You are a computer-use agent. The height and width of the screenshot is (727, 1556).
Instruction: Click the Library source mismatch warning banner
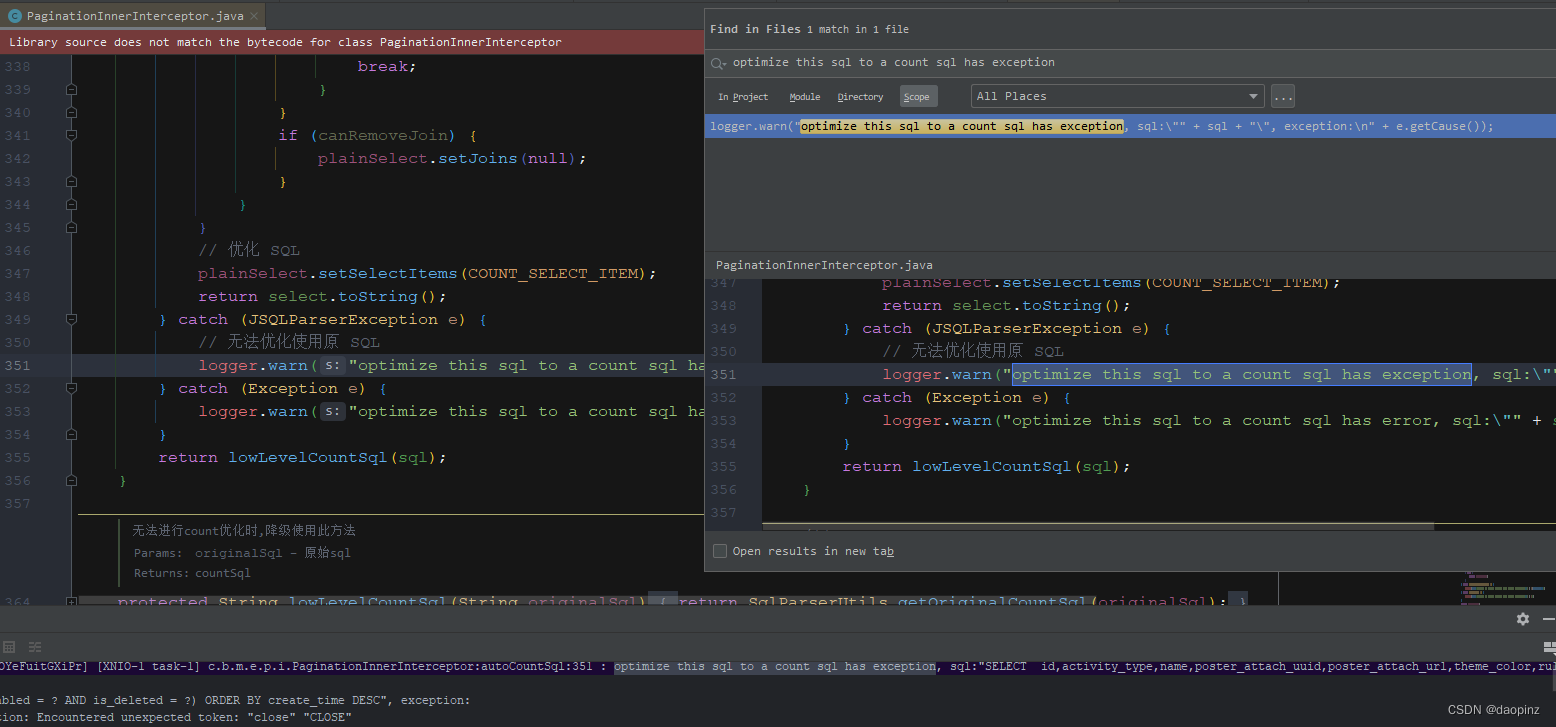coord(352,42)
